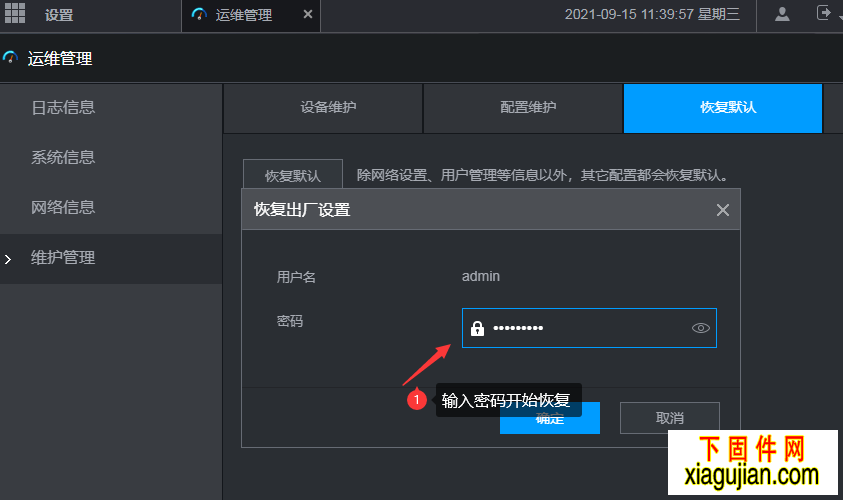
Task: Click the logout icon in top bar
Action: 823,13
